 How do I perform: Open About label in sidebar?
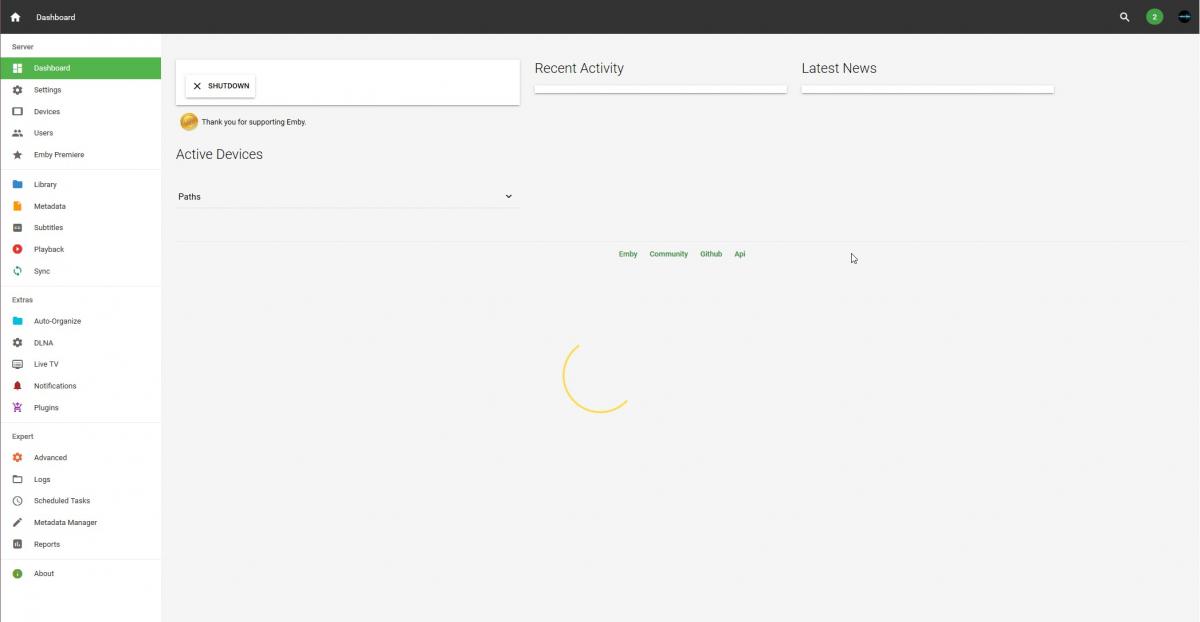point(44,574)
